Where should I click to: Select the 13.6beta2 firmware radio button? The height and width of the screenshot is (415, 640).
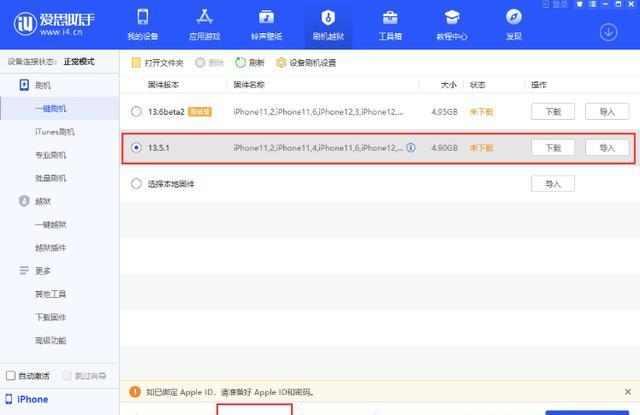point(136,111)
